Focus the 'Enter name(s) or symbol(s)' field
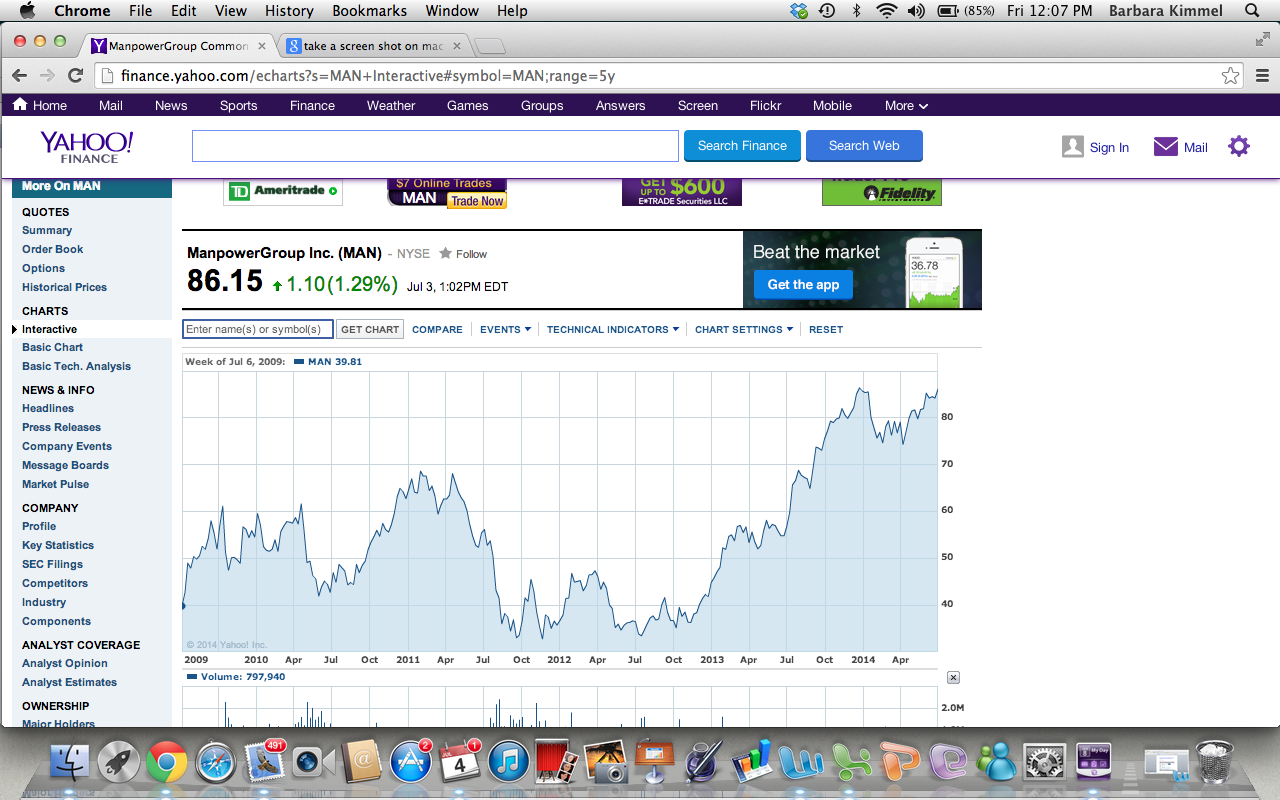The height and width of the screenshot is (800, 1280). pyautogui.click(x=258, y=329)
